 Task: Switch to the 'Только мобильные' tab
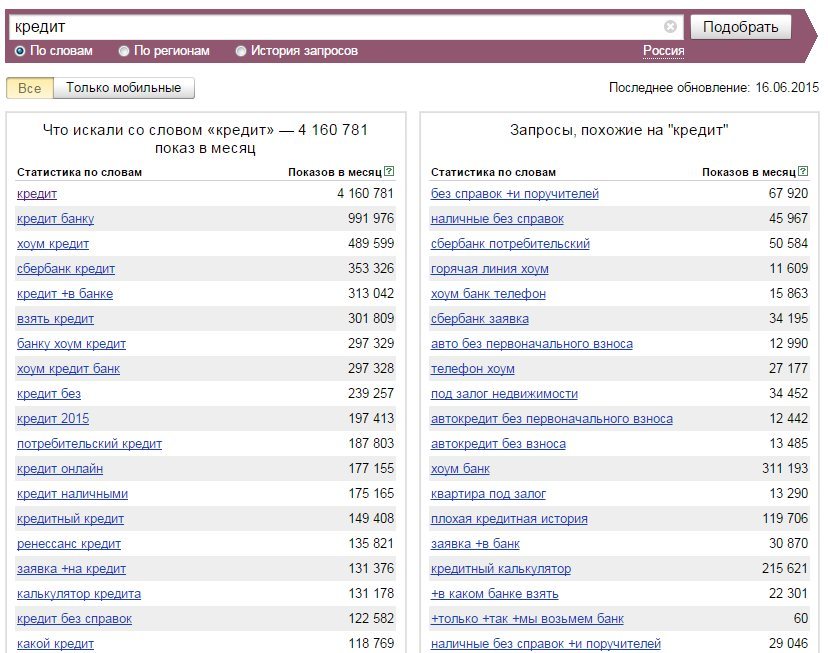(124, 88)
